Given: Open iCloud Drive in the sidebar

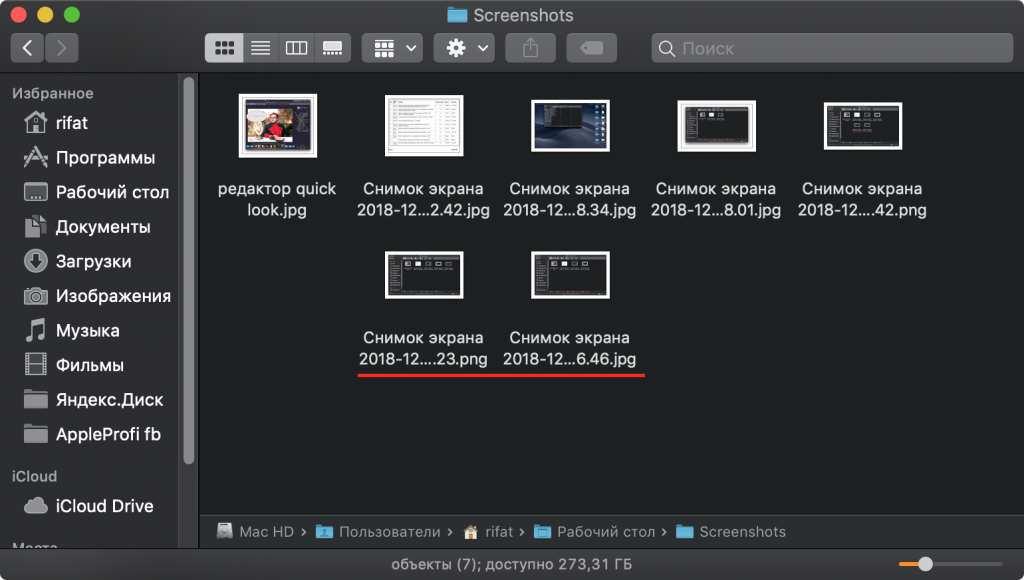Looking at the screenshot, I should click(x=104, y=506).
